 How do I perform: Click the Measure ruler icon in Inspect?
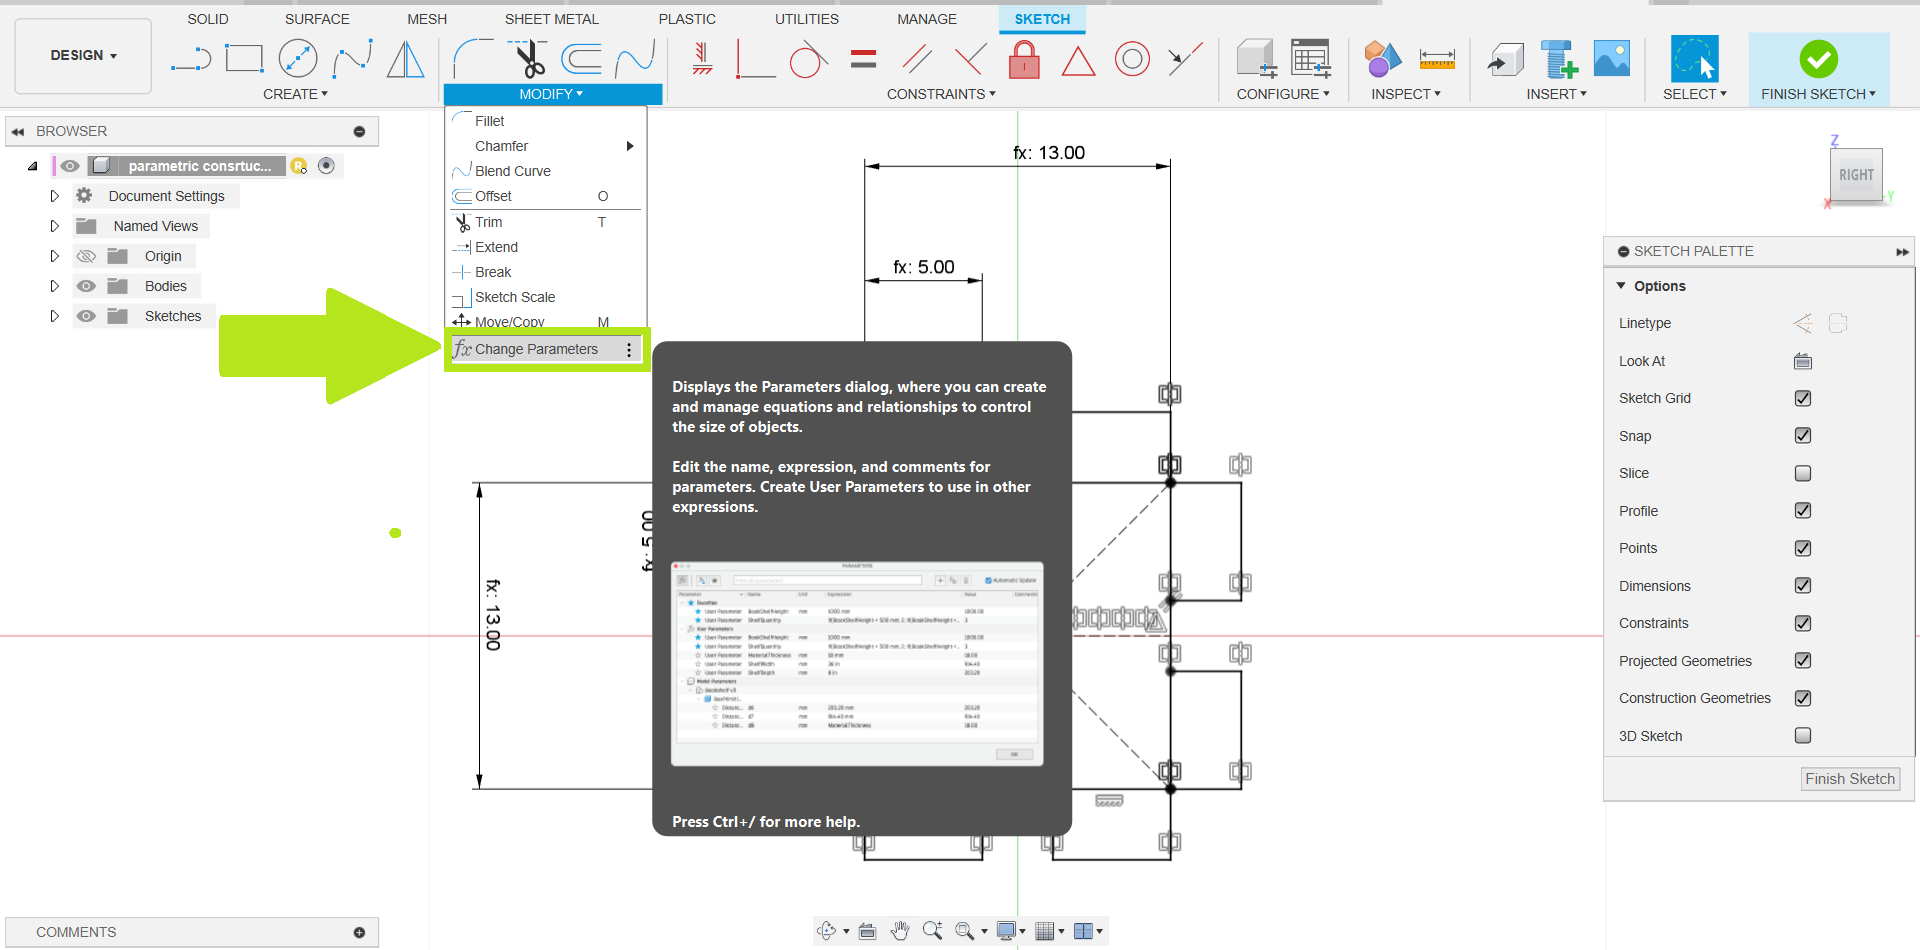1436,60
